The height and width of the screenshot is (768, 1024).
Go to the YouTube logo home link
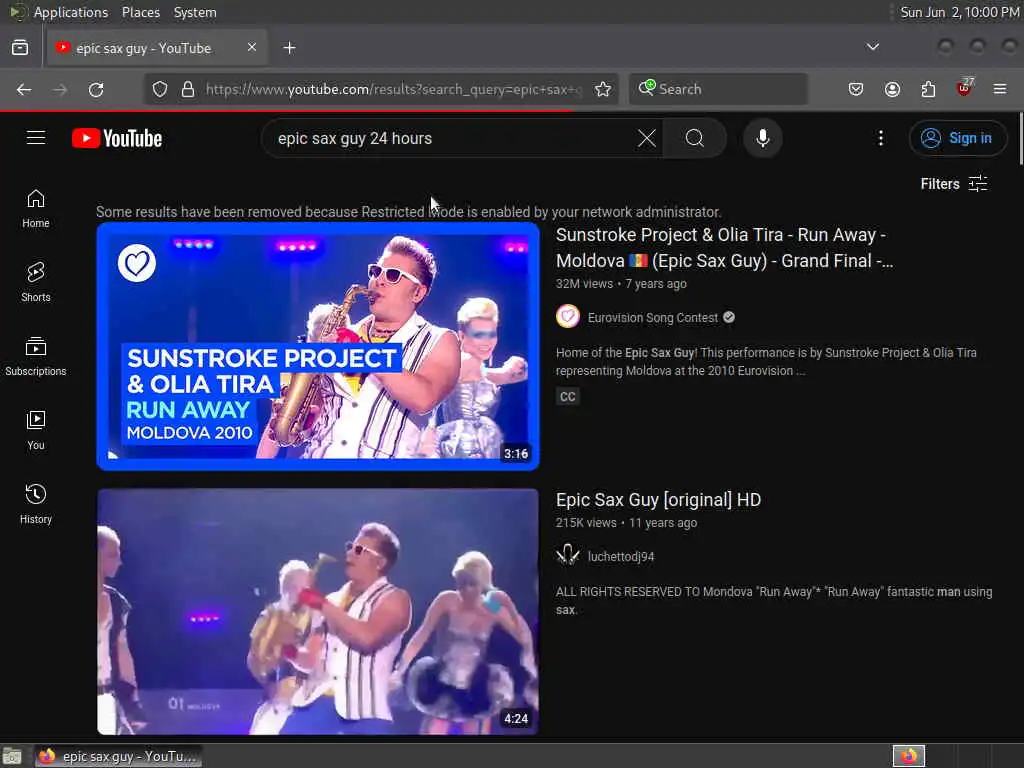[x=117, y=138]
